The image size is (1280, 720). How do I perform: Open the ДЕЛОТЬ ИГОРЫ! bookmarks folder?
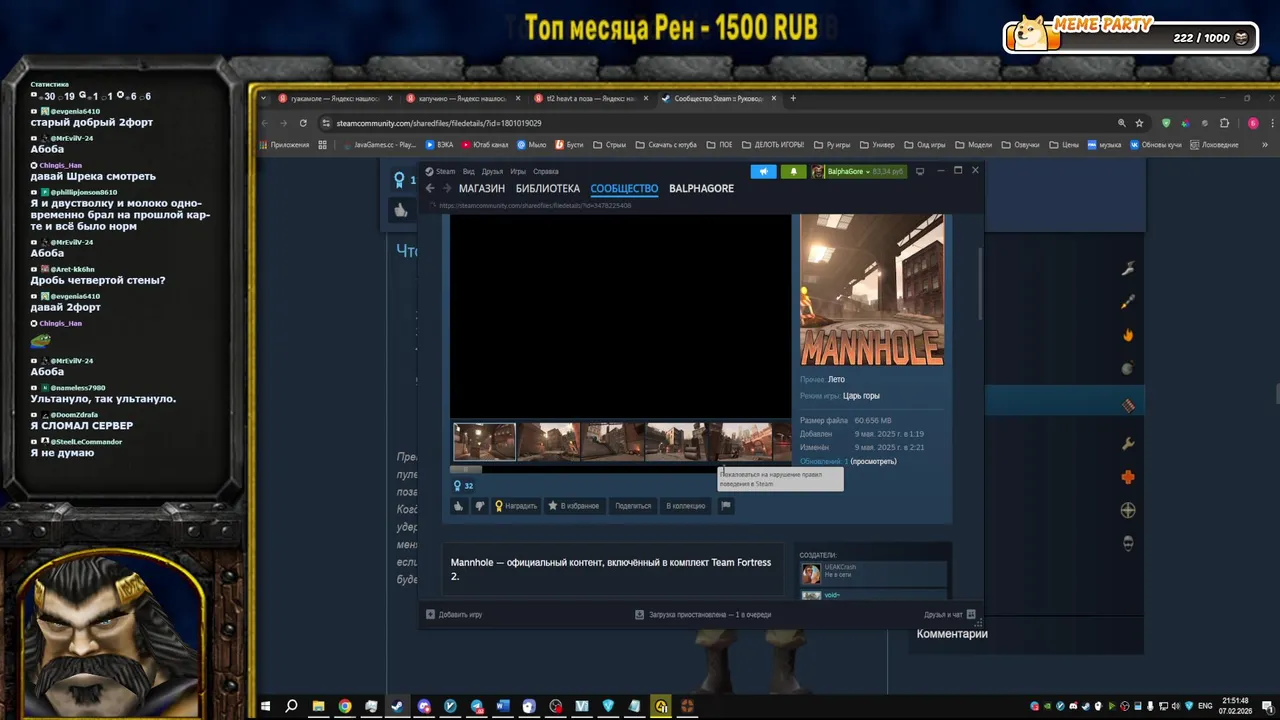(772, 145)
